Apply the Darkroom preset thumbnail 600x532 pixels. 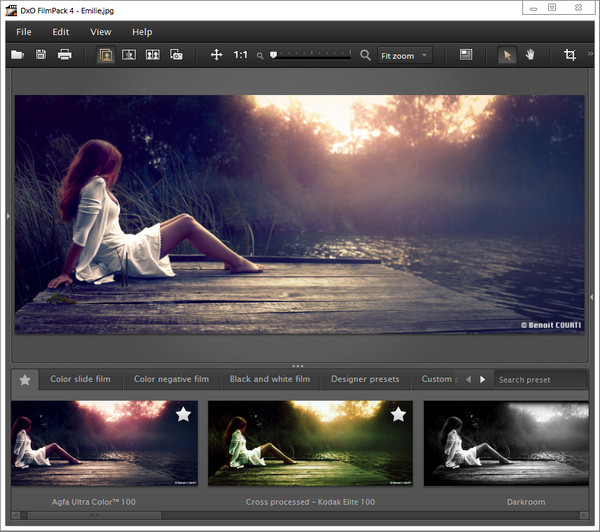point(506,443)
